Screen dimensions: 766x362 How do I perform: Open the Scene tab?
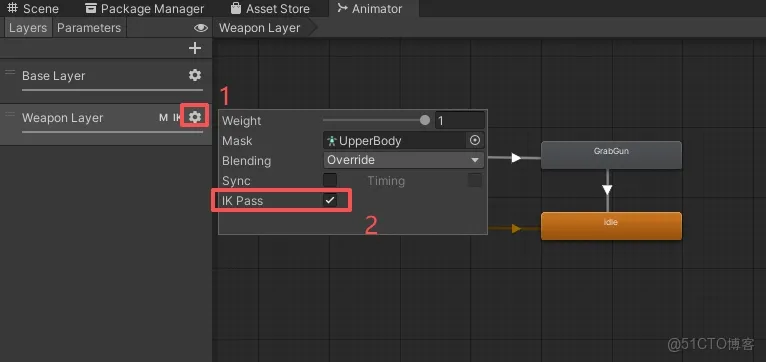tap(33, 9)
